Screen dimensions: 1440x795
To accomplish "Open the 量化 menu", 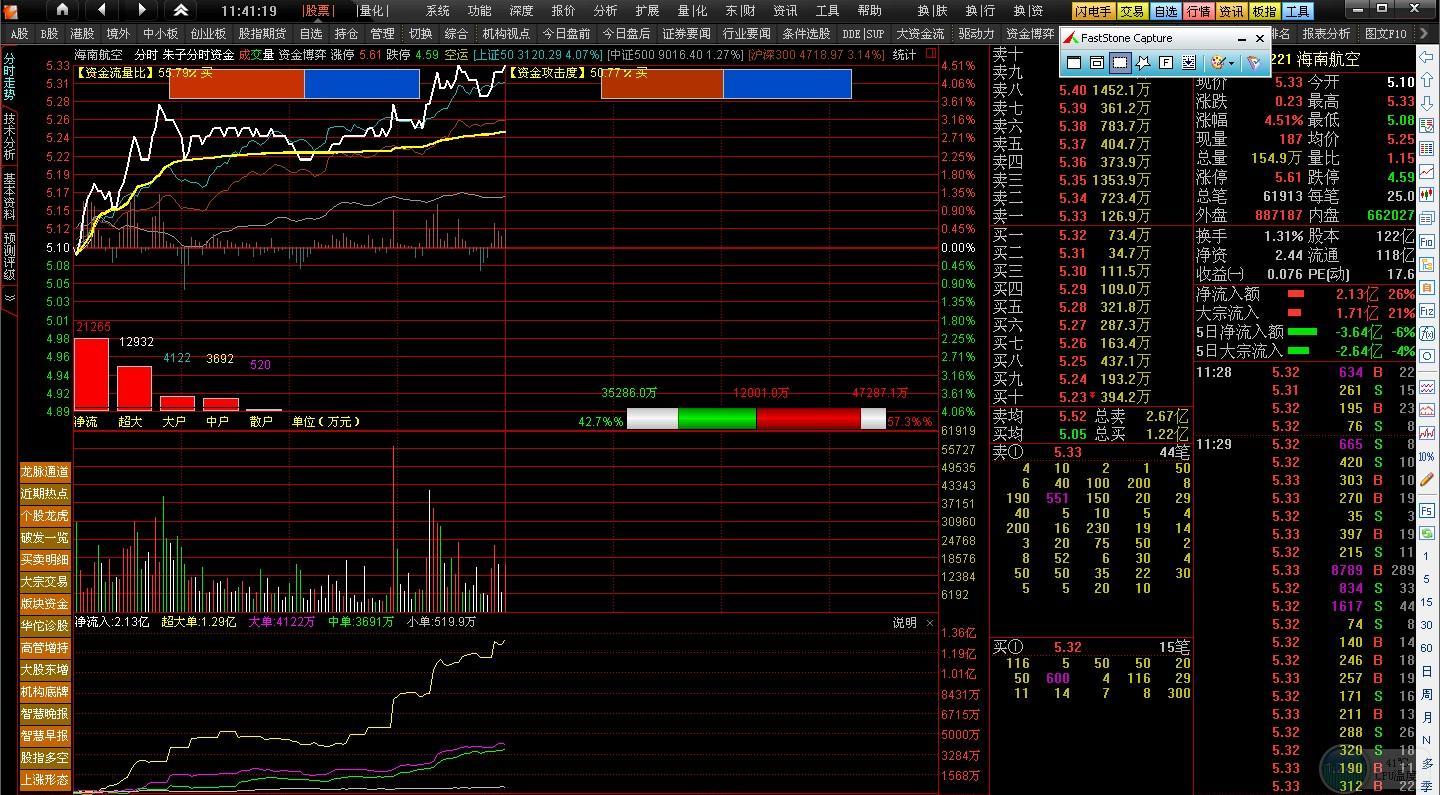I will pyautogui.click(x=372, y=11).
